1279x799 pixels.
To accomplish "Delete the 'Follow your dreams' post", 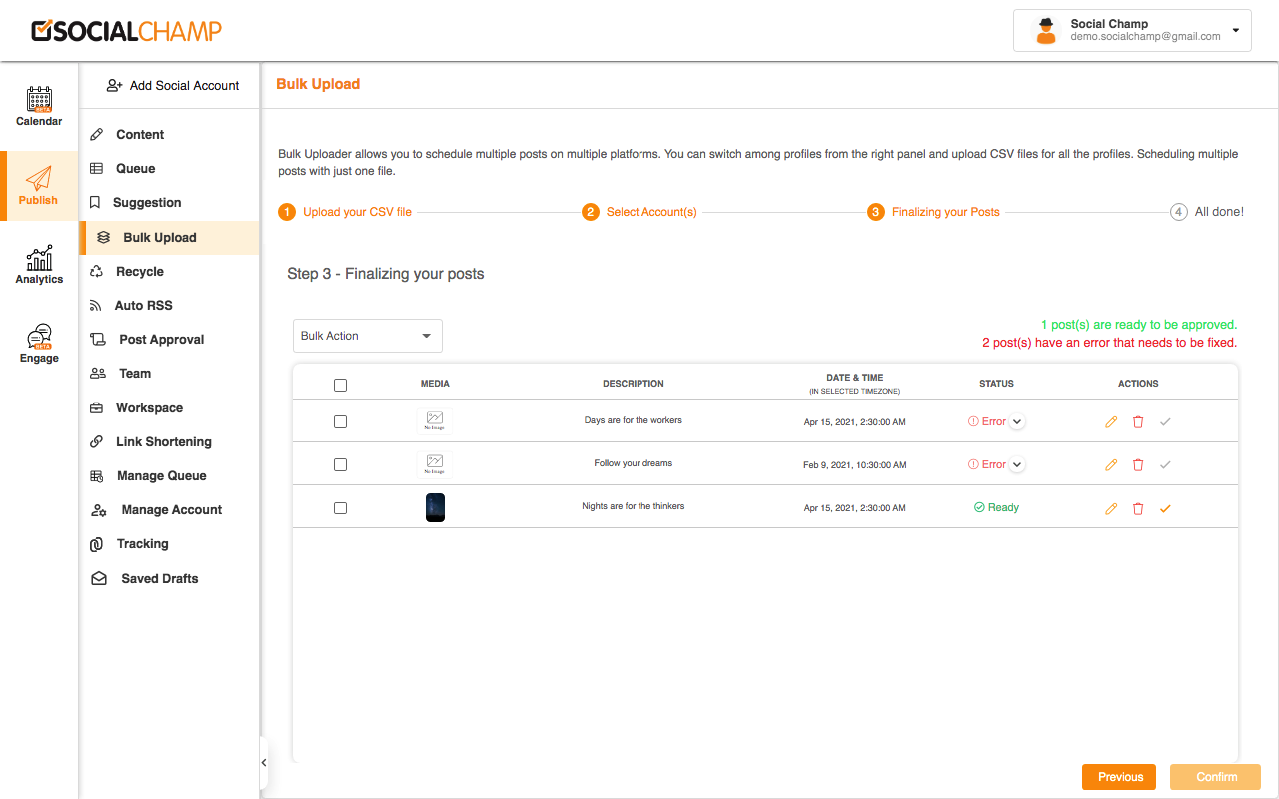I will pyautogui.click(x=1138, y=465).
